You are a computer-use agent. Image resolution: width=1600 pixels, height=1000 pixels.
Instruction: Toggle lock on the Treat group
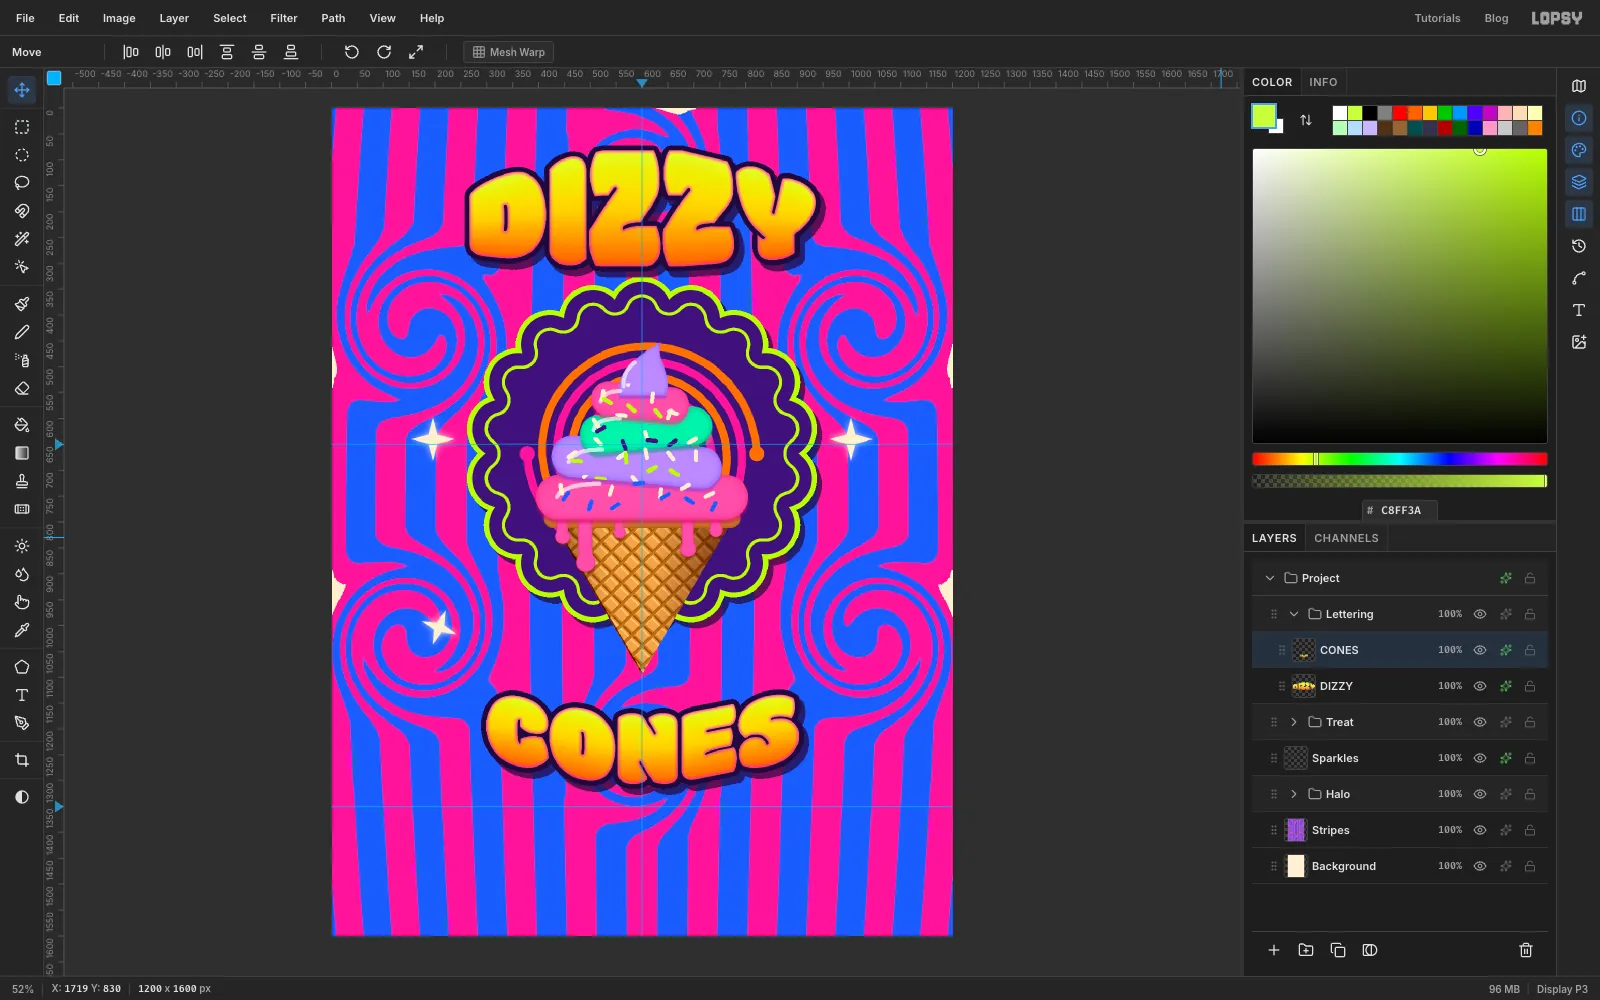point(1530,722)
